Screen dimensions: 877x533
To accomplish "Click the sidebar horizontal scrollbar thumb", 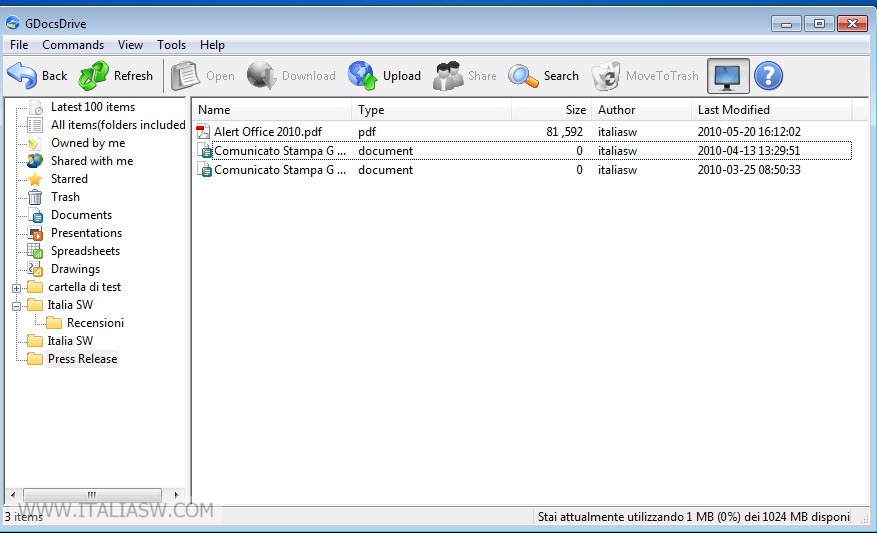I will coord(92,495).
